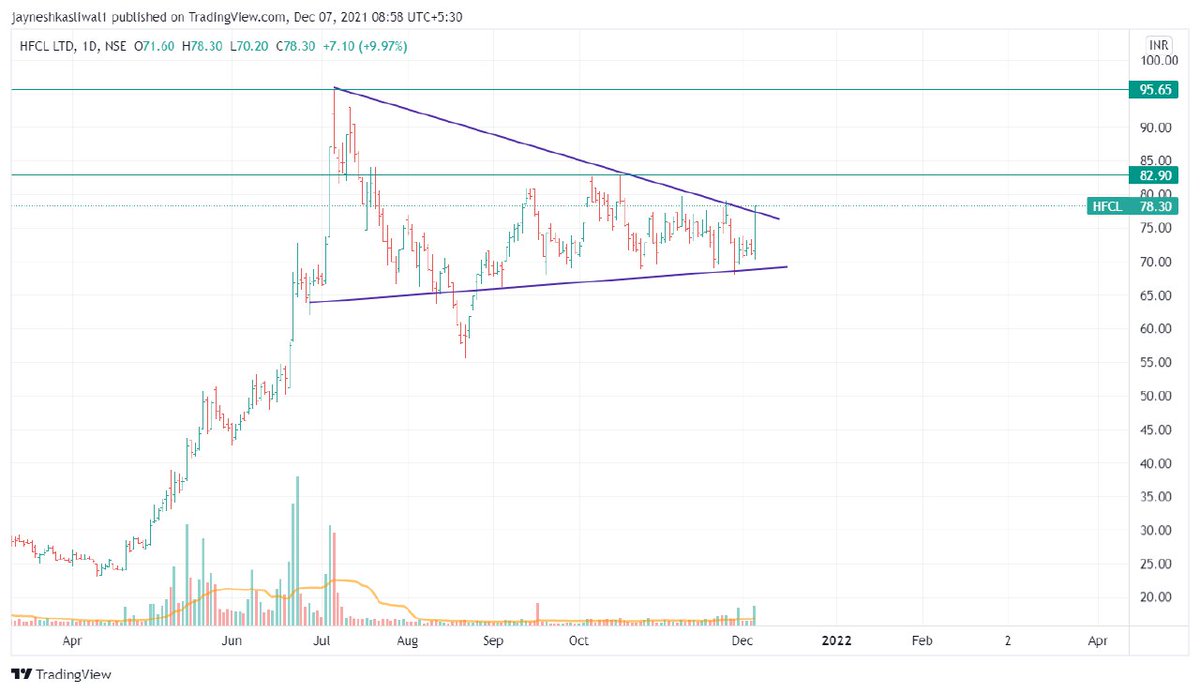Click the 35.00 price axis label
This screenshot has width=1200, height=693.
1158,497
